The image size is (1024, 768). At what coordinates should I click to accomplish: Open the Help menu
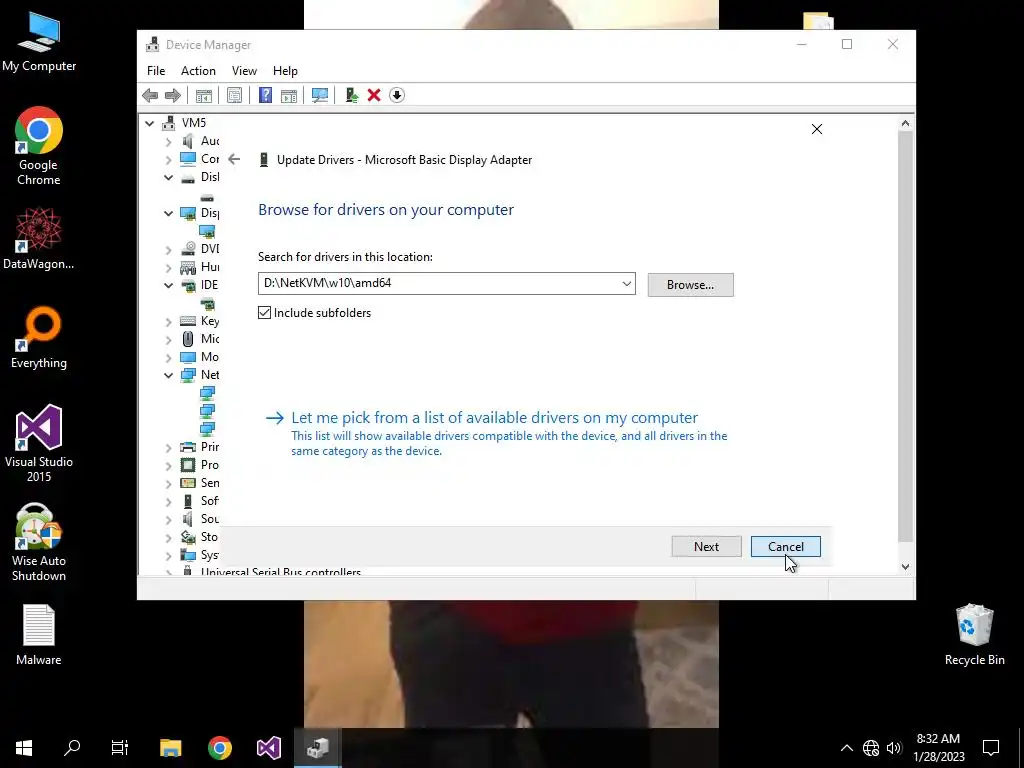click(285, 71)
